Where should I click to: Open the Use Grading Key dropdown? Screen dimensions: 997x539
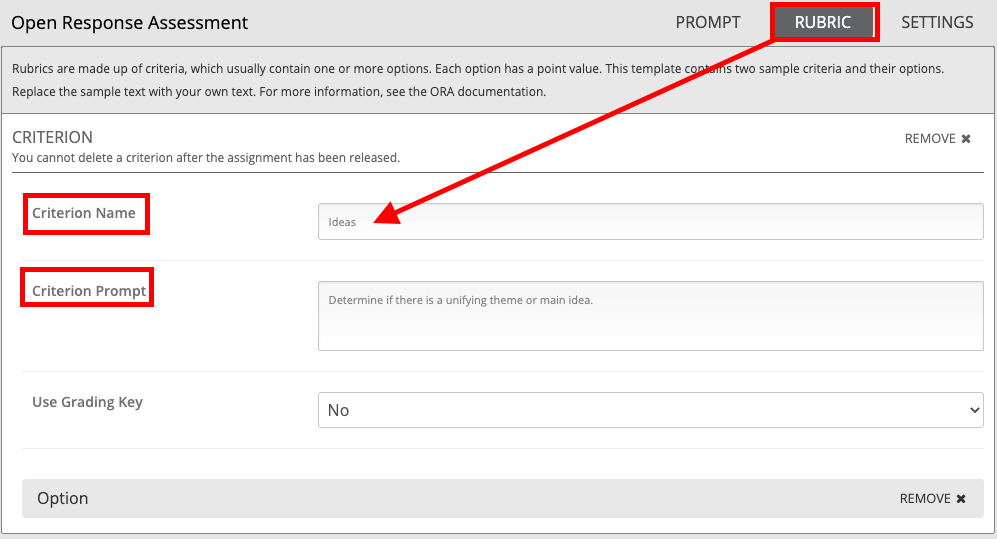tap(650, 410)
